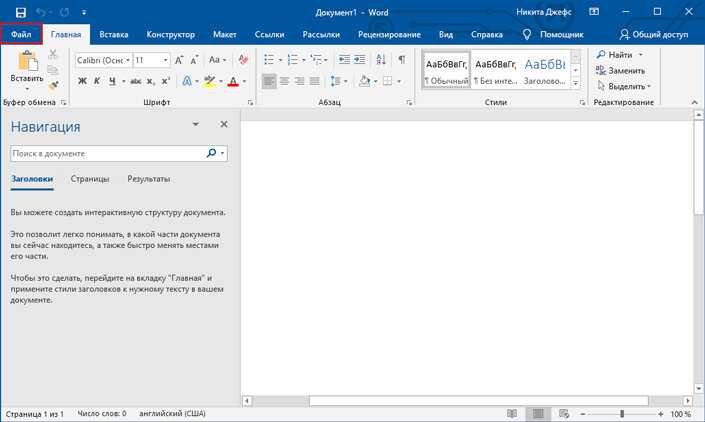Click the web layout view icon in status bar
This screenshot has width=705, height=422.
[x=564, y=413]
